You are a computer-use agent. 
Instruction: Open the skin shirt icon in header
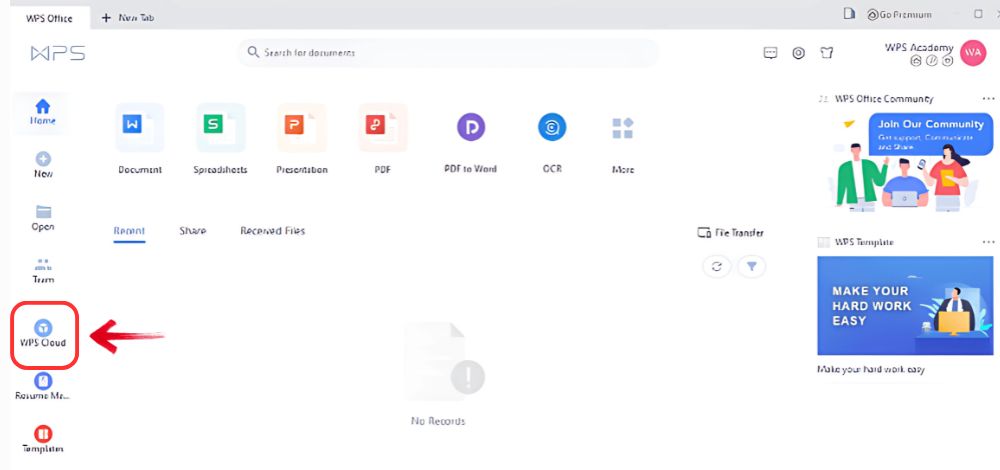coord(827,53)
